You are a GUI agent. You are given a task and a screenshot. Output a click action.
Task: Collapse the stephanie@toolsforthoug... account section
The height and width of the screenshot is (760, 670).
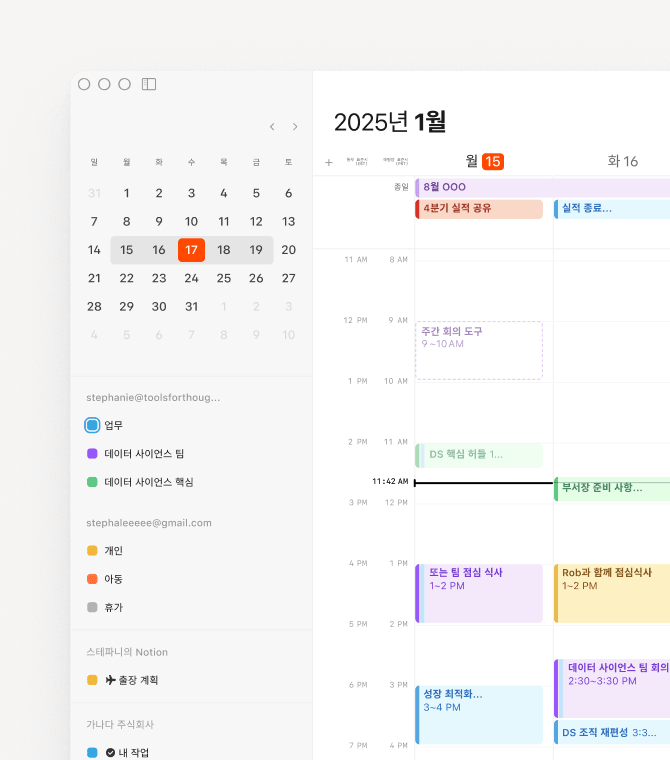[x=152, y=397]
